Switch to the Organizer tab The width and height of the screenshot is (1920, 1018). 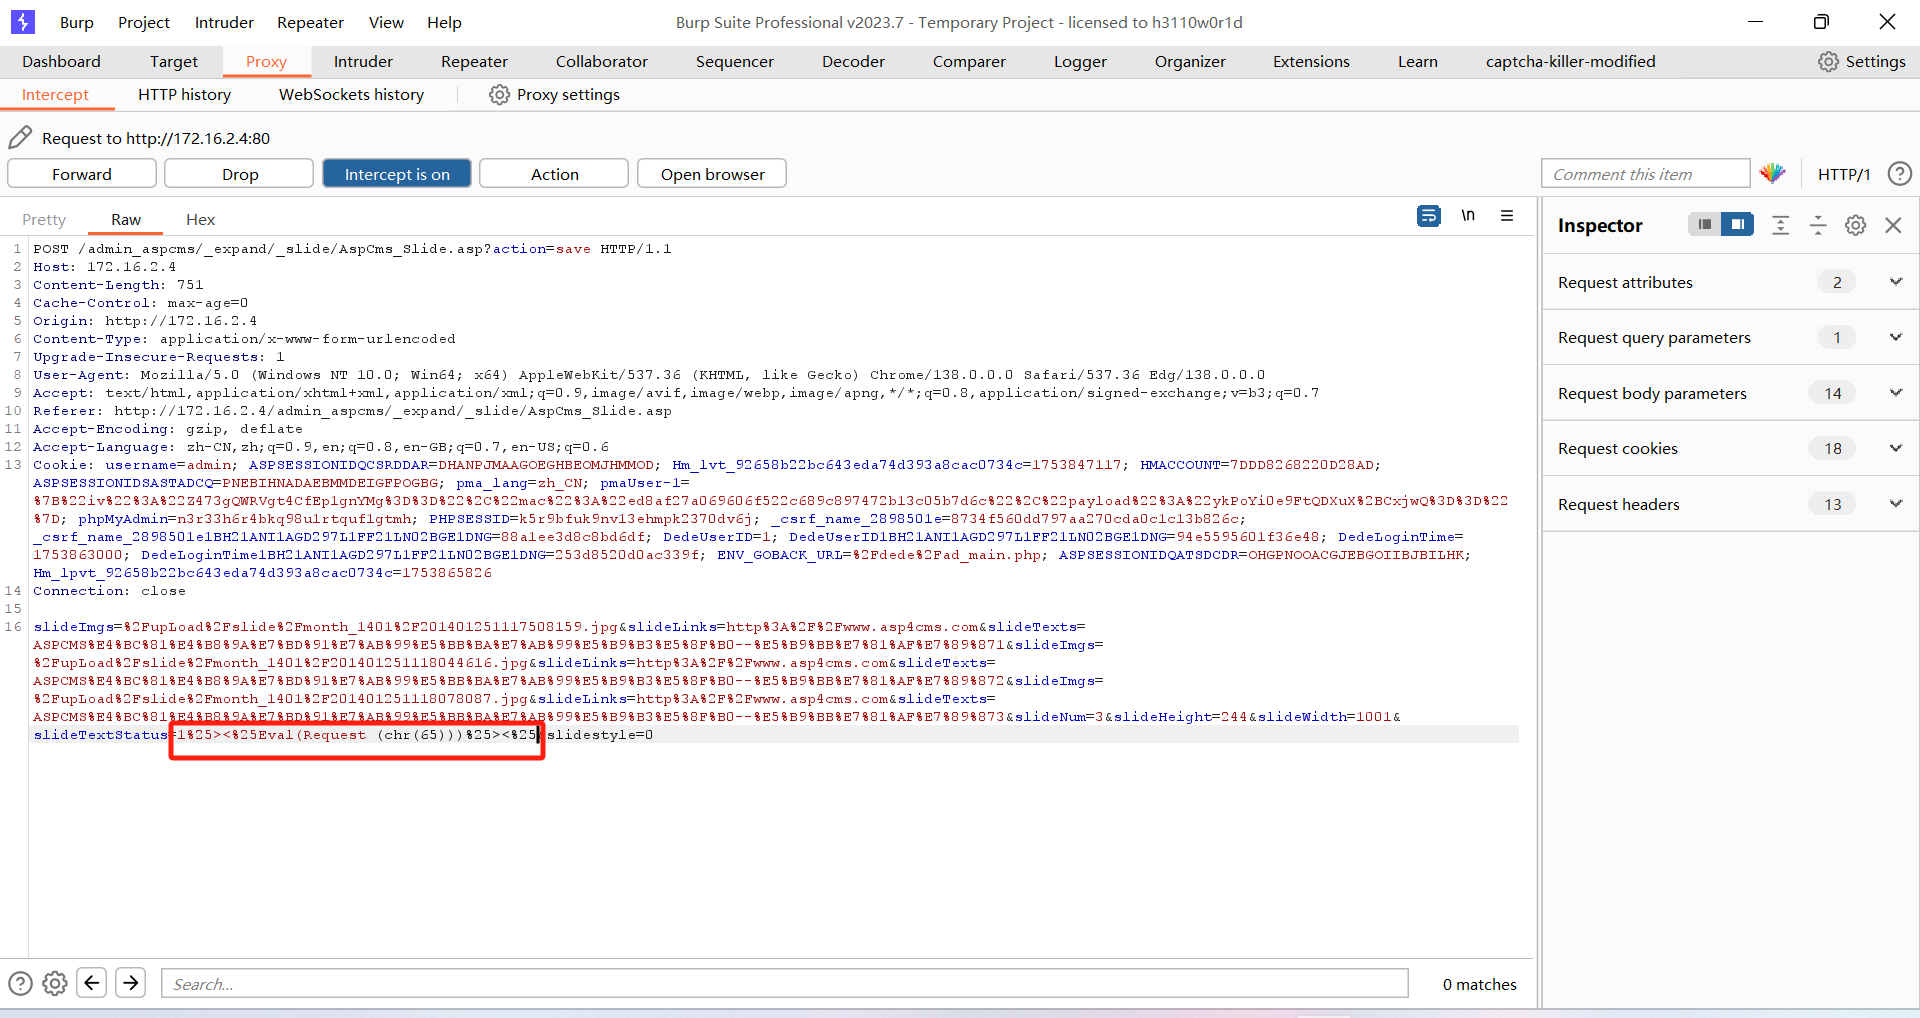(x=1190, y=61)
